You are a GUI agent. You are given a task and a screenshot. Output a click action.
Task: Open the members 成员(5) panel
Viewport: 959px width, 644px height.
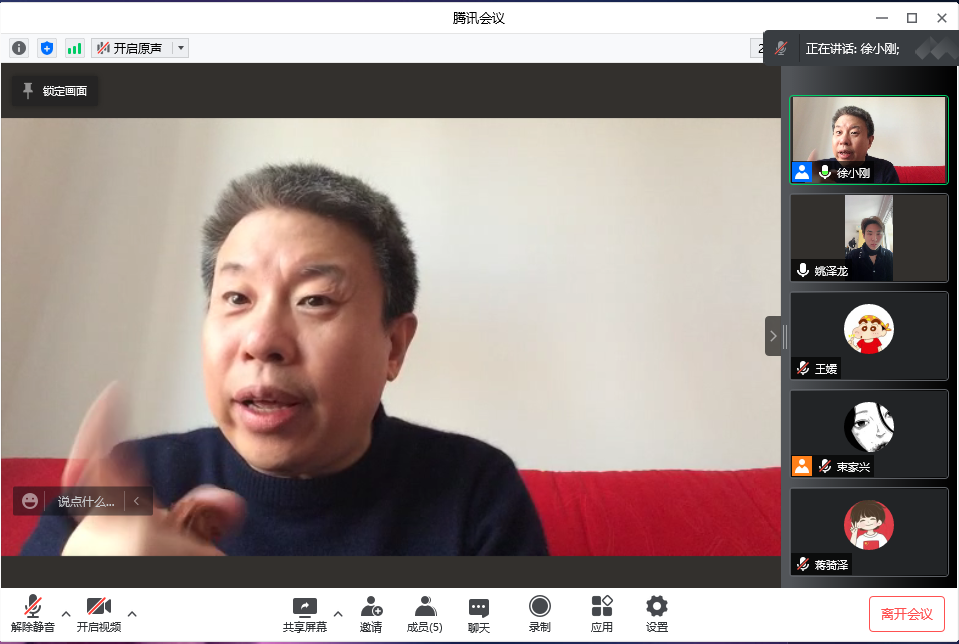tap(425, 612)
